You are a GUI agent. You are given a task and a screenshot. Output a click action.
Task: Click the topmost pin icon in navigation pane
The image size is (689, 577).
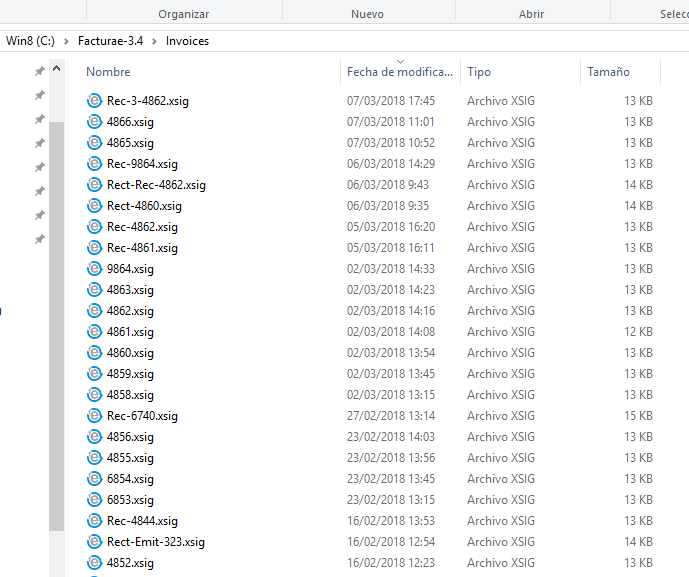(40, 71)
